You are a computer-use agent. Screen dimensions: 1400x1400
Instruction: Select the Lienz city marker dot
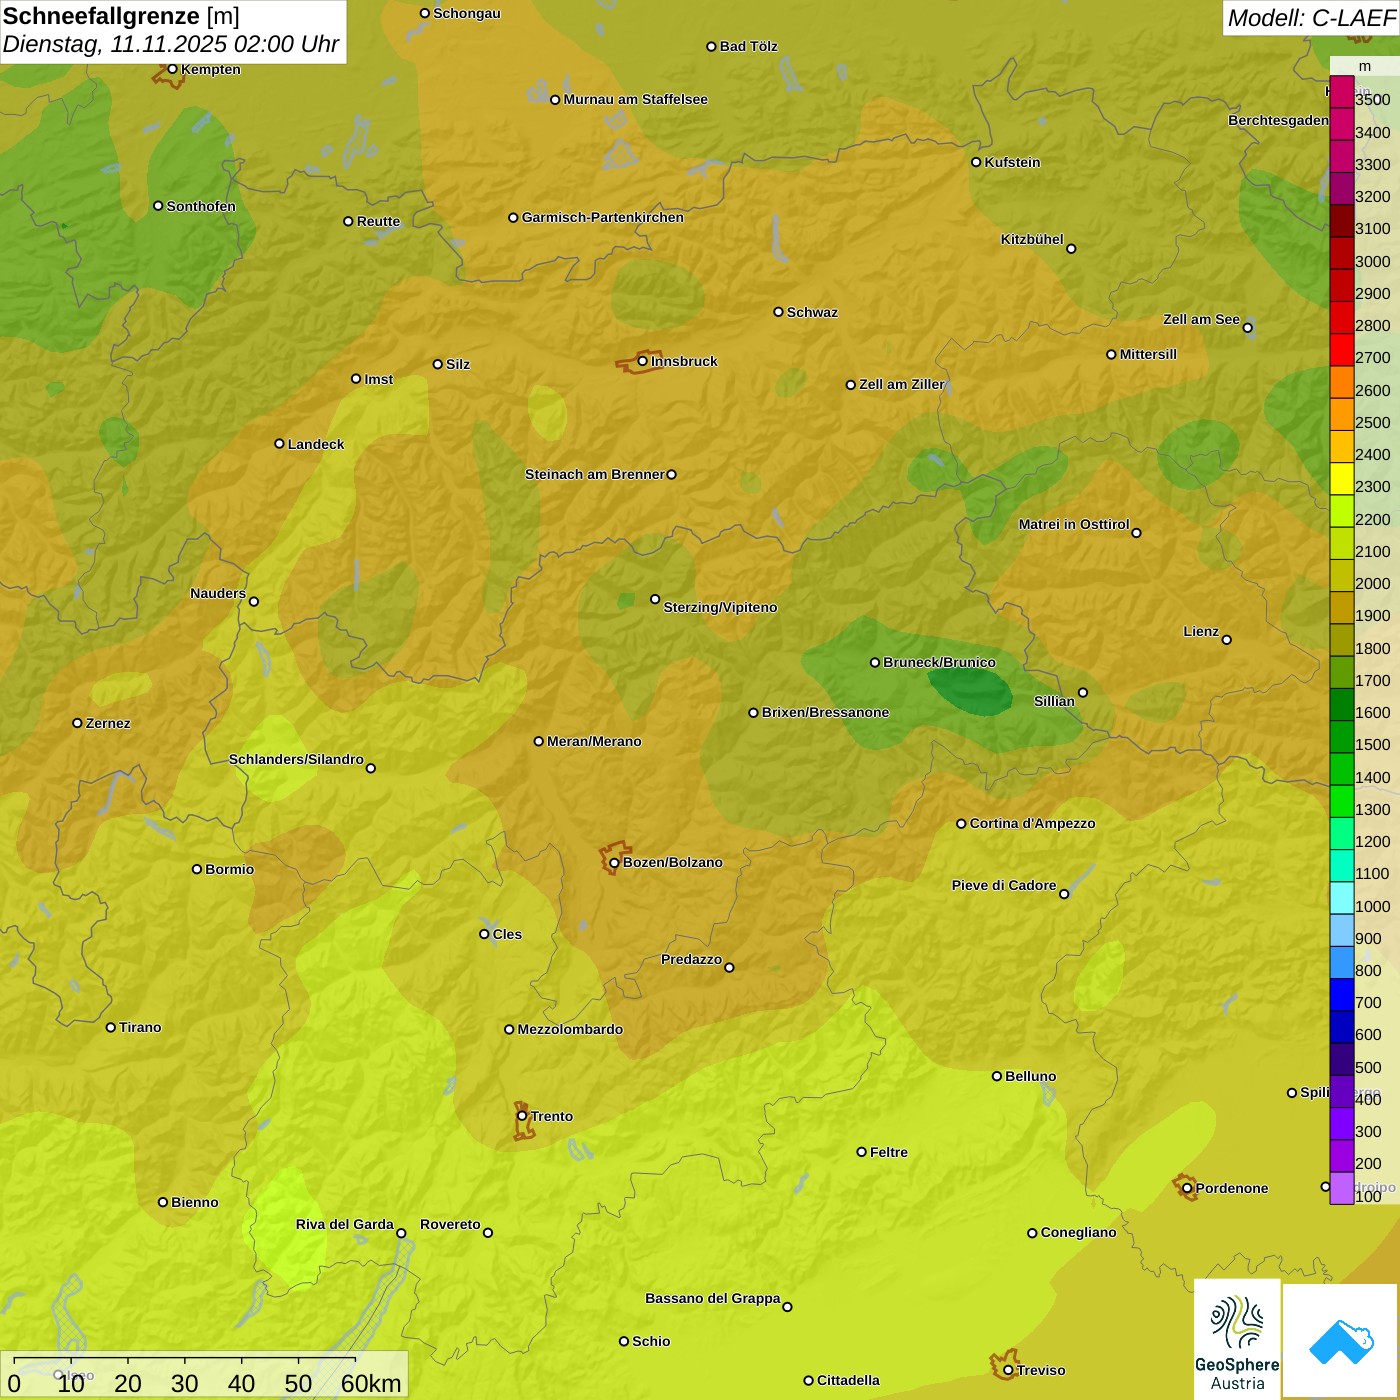coord(1227,640)
